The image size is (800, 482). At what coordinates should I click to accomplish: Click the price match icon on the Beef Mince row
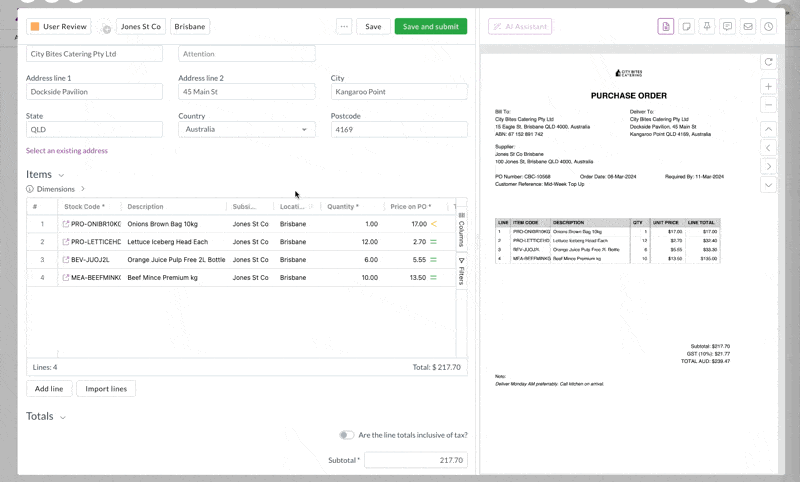(434, 277)
